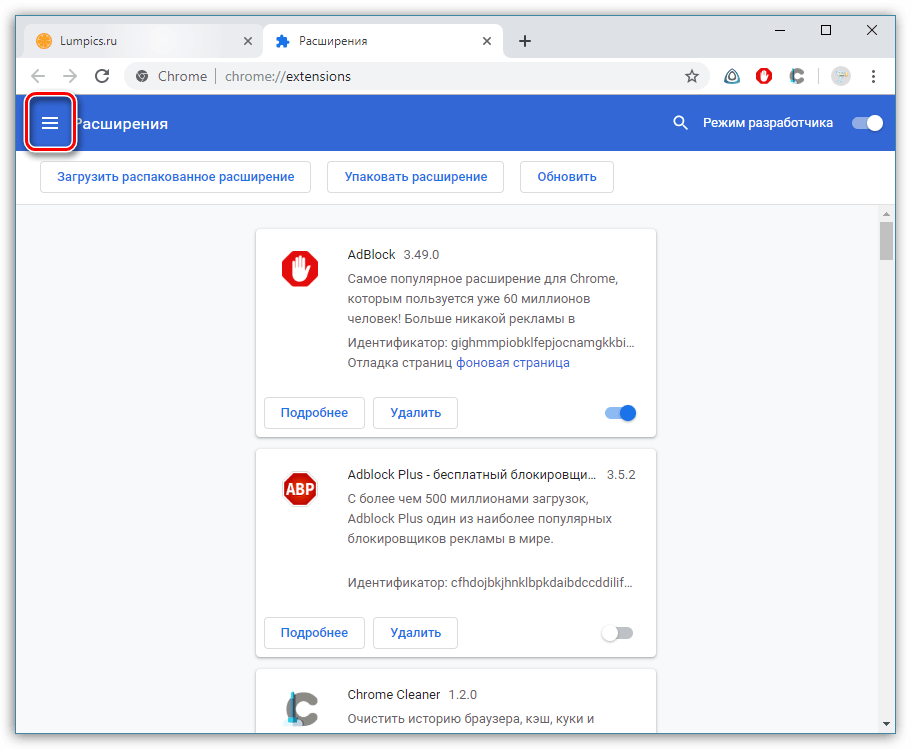Image resolution: width=911 pixels, height=749 pixels.
Task: Open the extensions hamburger menu
Action: click(x=50, y=123)
